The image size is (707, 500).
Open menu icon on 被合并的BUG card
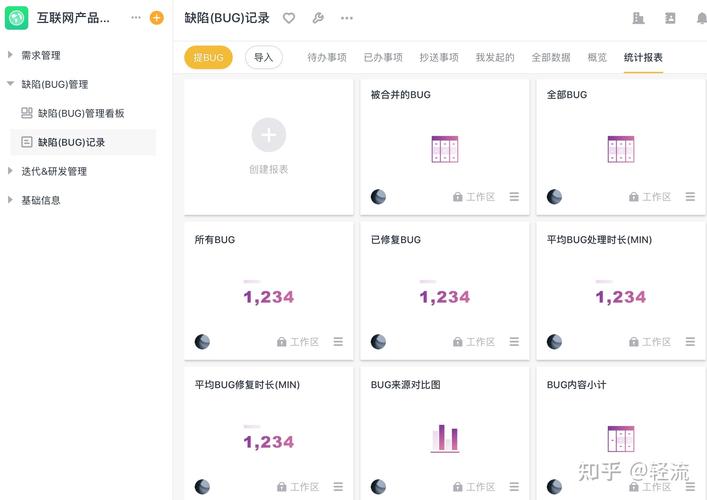pos(514,197)
